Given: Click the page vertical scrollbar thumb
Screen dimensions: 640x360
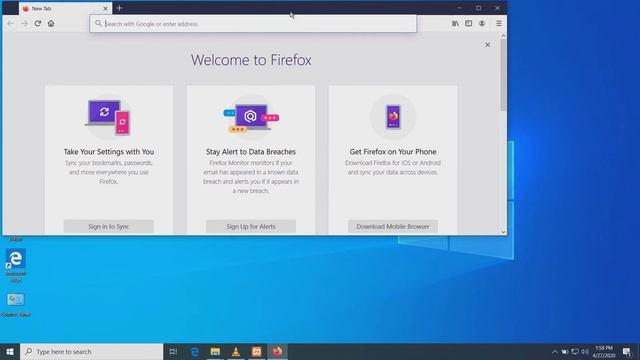Looking at the screenshot, I should click(x=503, y=75).
